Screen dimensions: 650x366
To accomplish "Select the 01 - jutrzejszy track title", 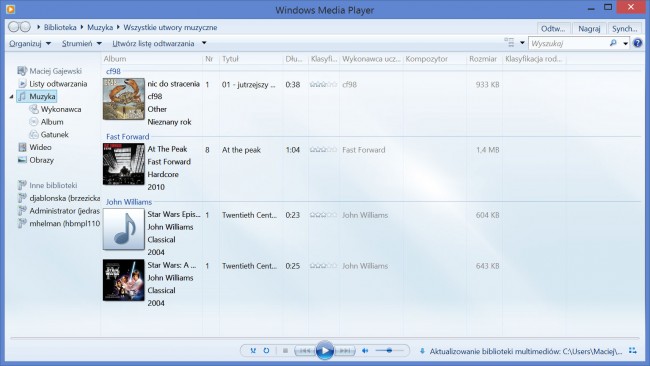I will coord(248,85).
